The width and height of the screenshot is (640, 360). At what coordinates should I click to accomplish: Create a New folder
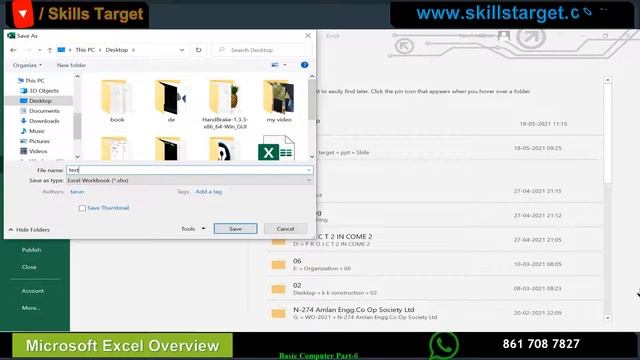[x=71, y=65]
